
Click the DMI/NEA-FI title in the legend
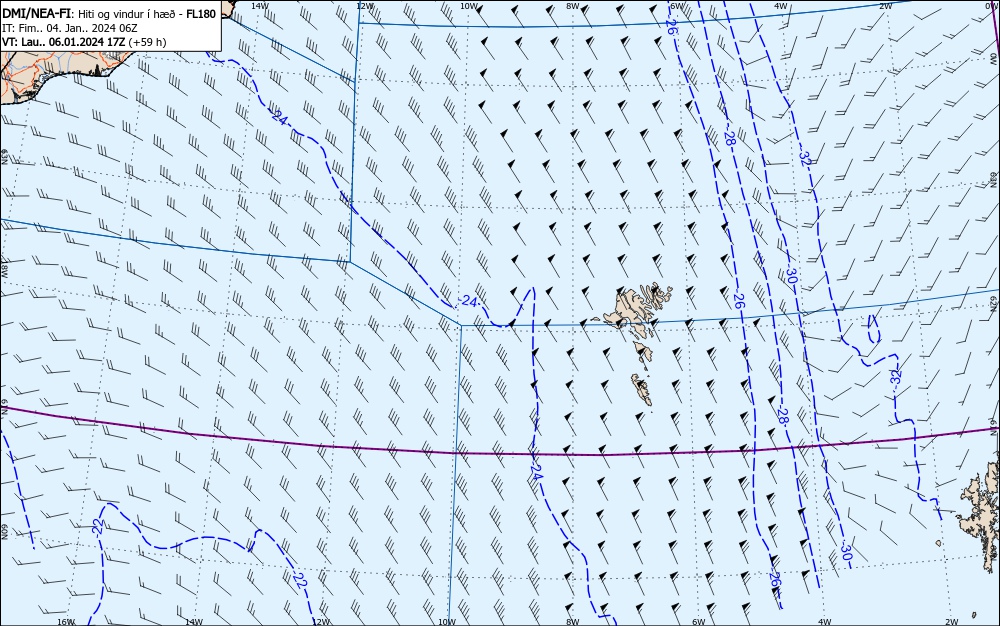point(36,13)
